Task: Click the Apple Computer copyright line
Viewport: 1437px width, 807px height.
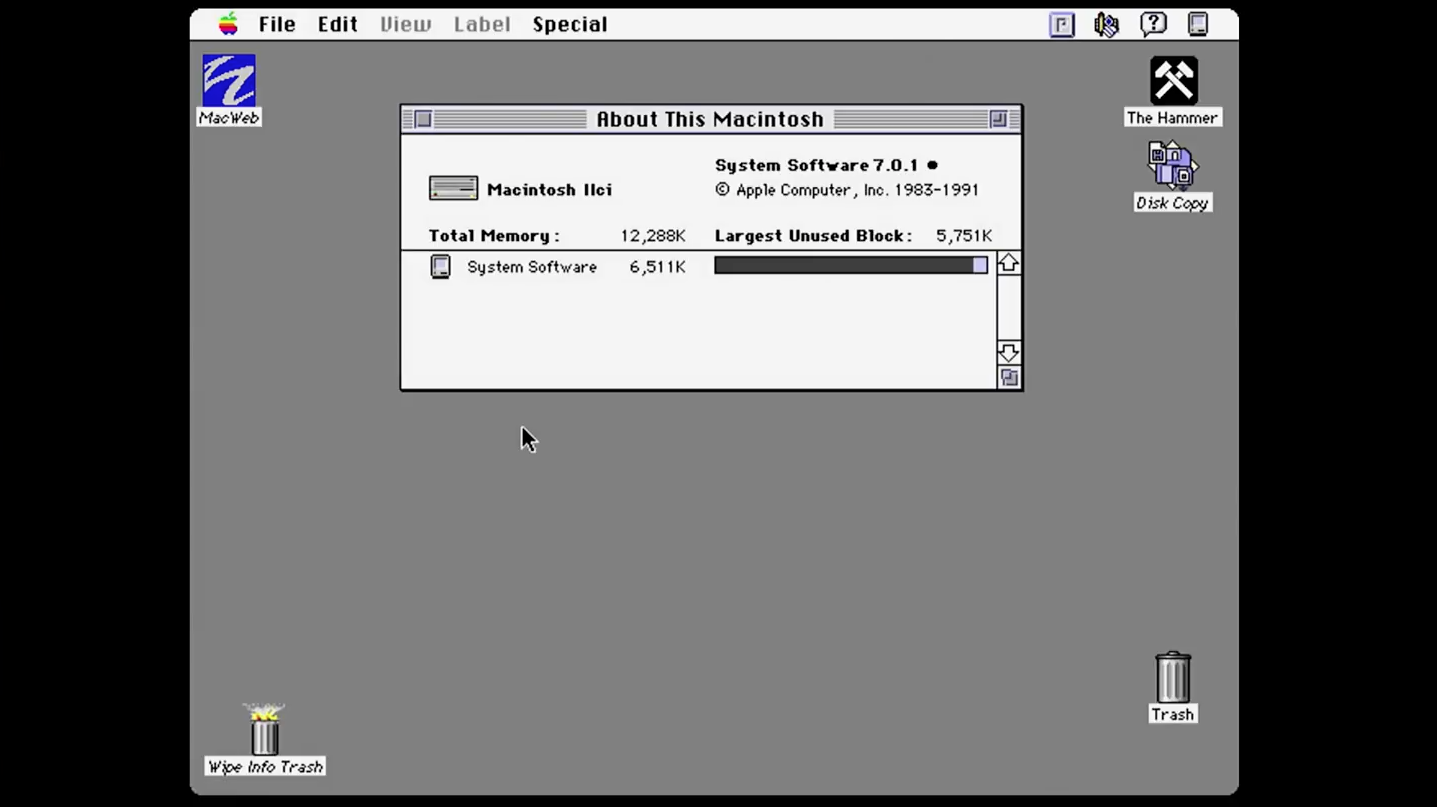Action: [847, 190]
